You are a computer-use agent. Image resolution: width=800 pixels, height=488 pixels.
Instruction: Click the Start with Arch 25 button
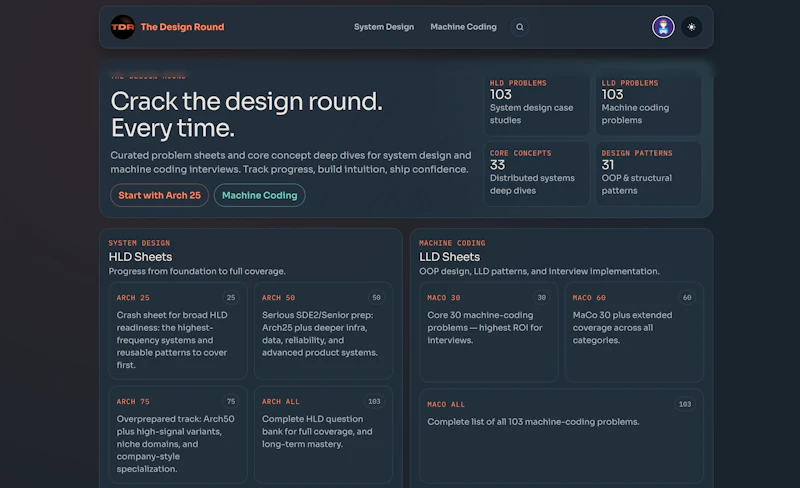(x=159, y=195)
